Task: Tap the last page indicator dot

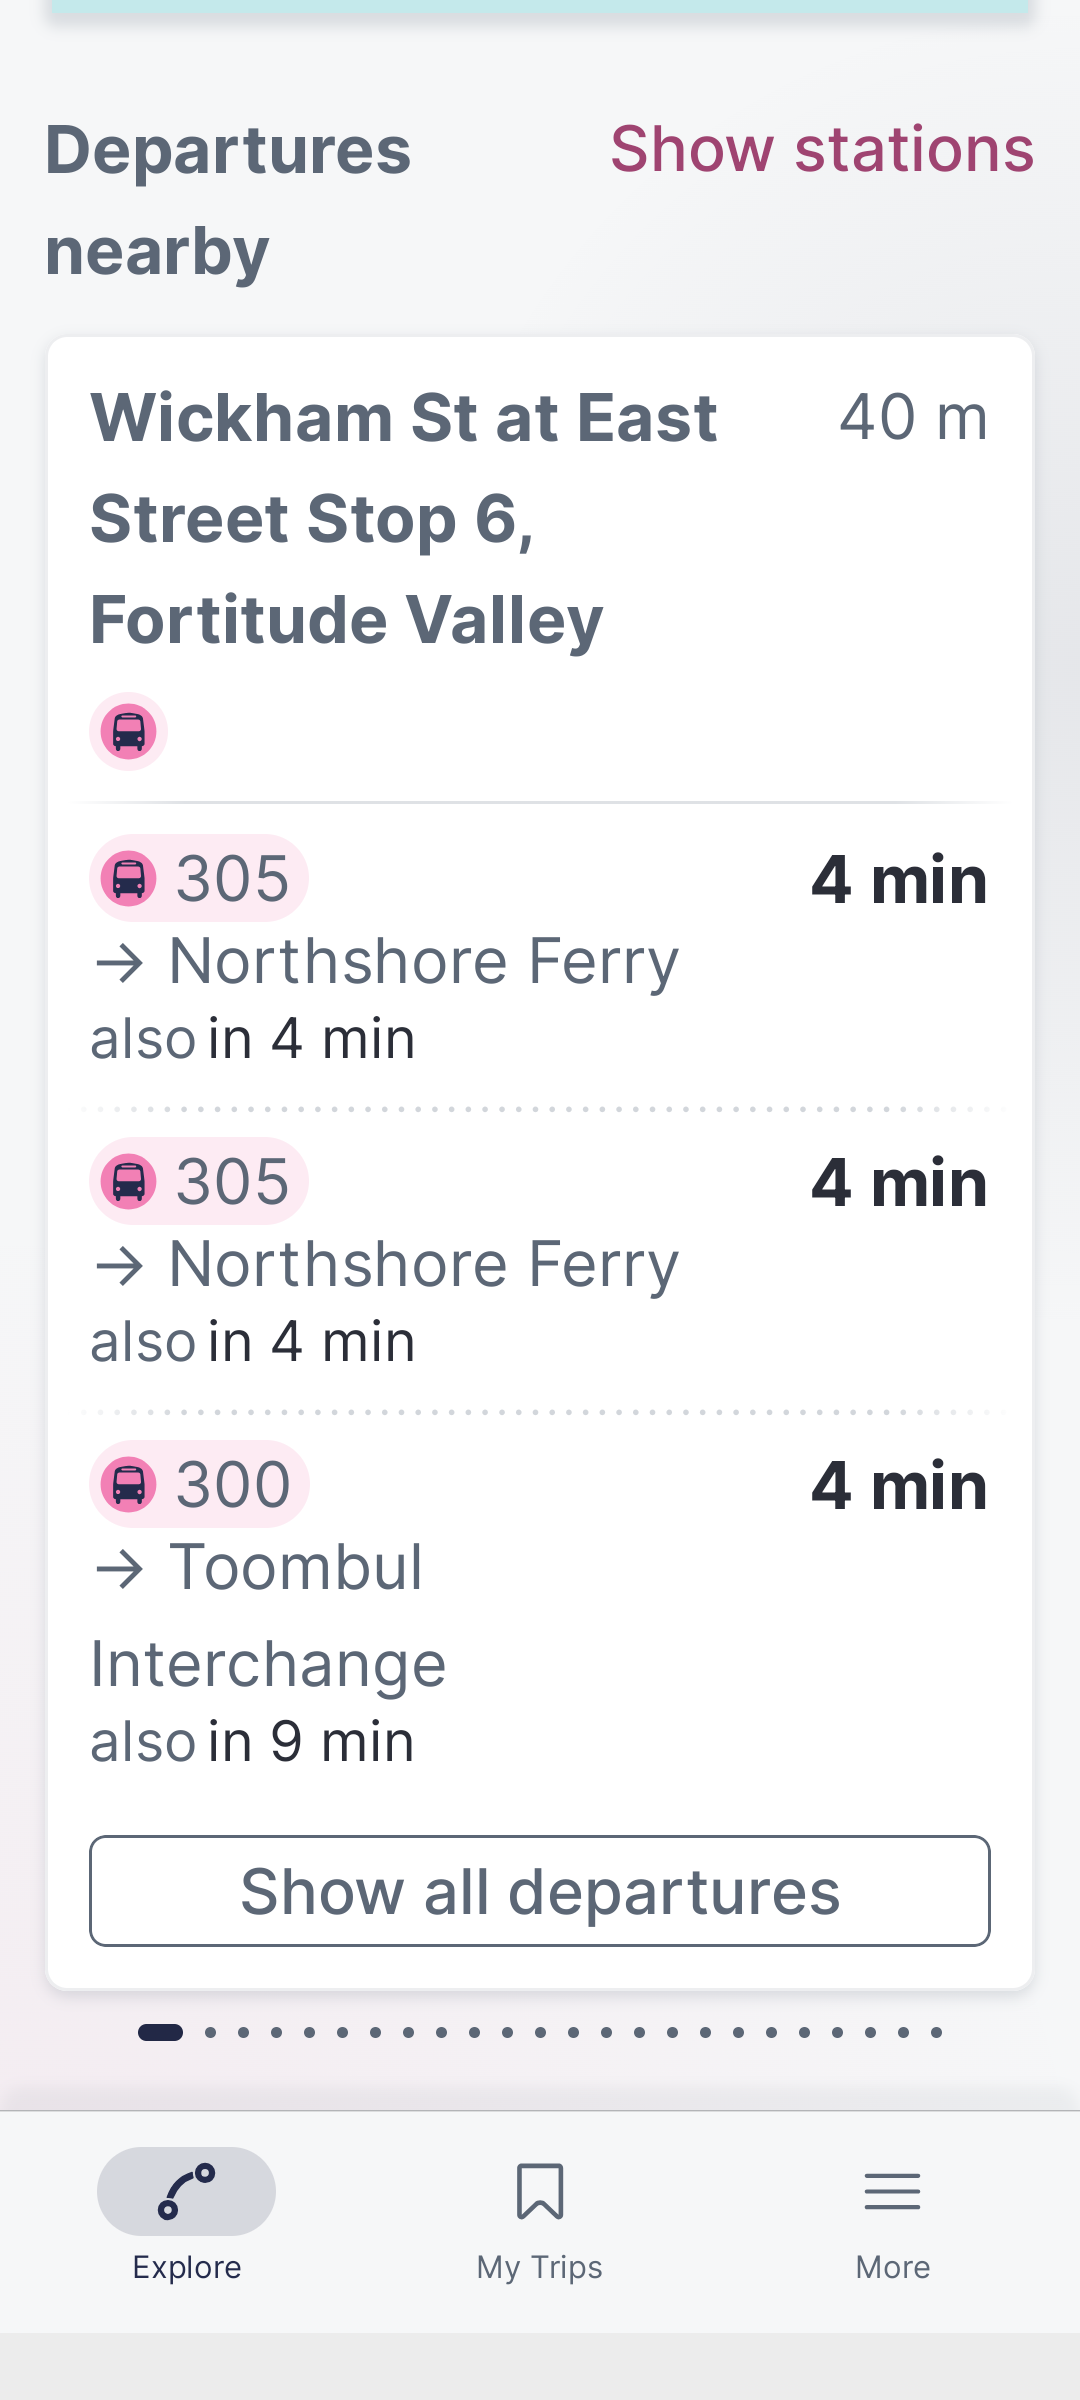Action: 937,2032
